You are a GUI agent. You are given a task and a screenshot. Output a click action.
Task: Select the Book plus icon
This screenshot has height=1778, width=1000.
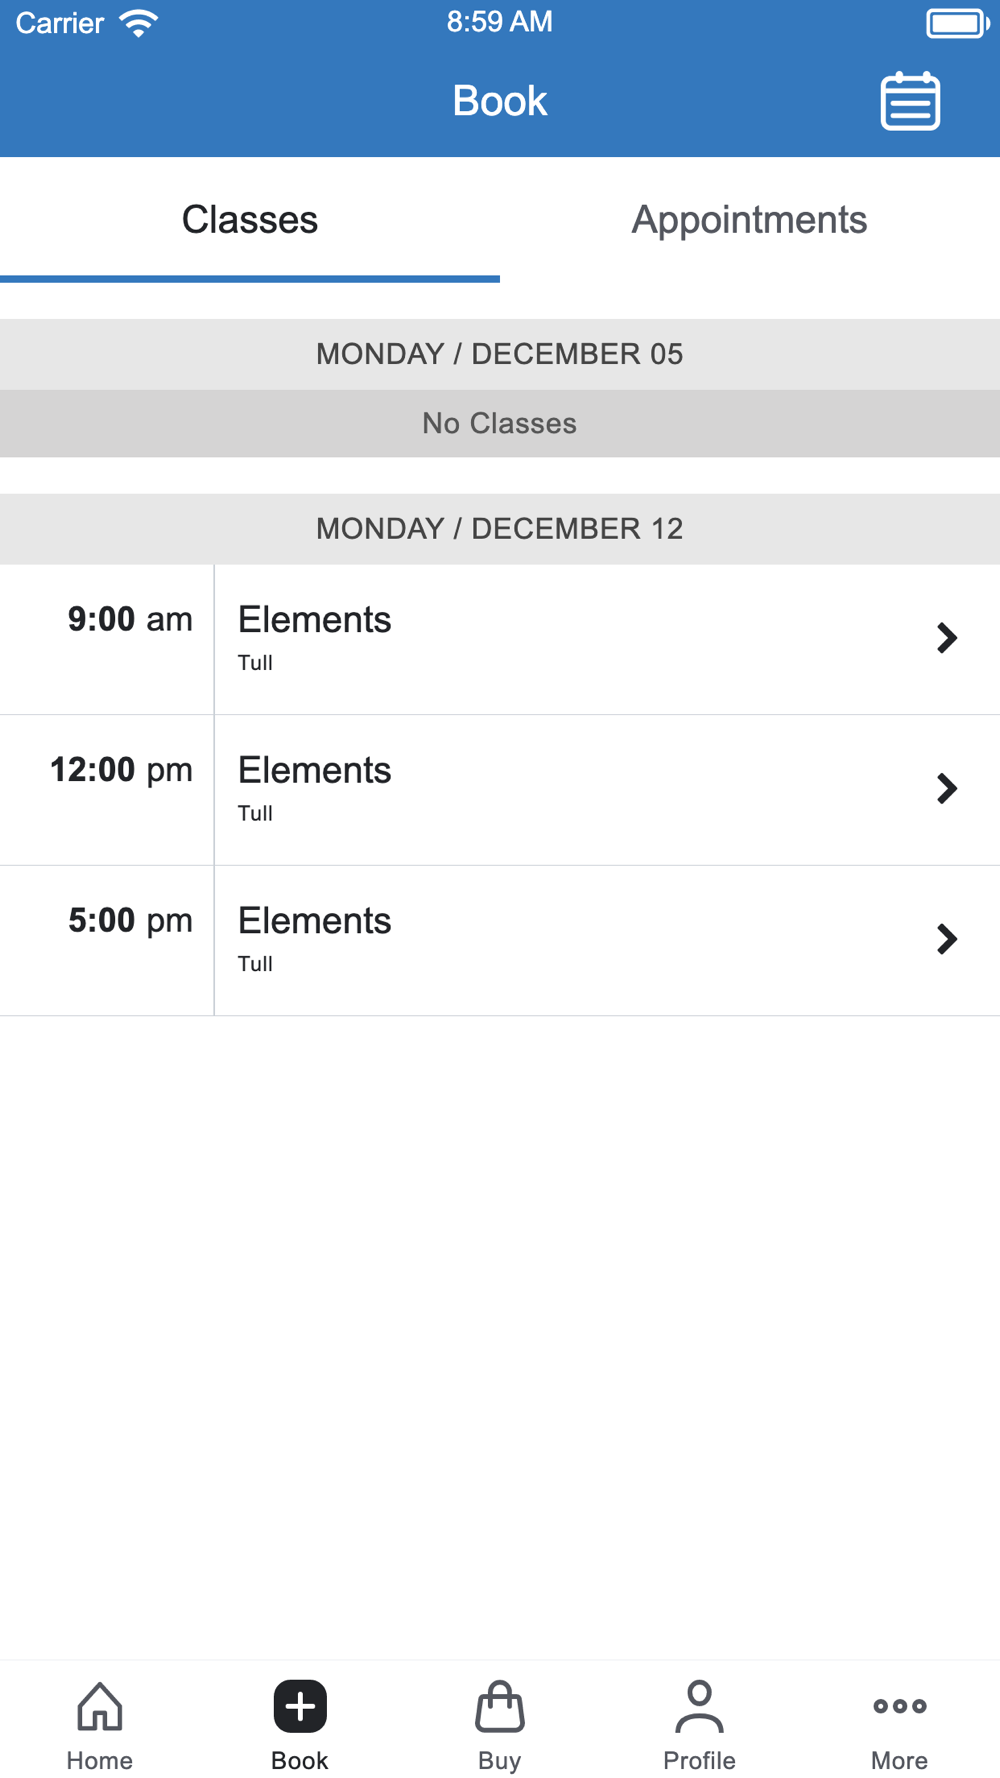click(x=300, y=1706)
